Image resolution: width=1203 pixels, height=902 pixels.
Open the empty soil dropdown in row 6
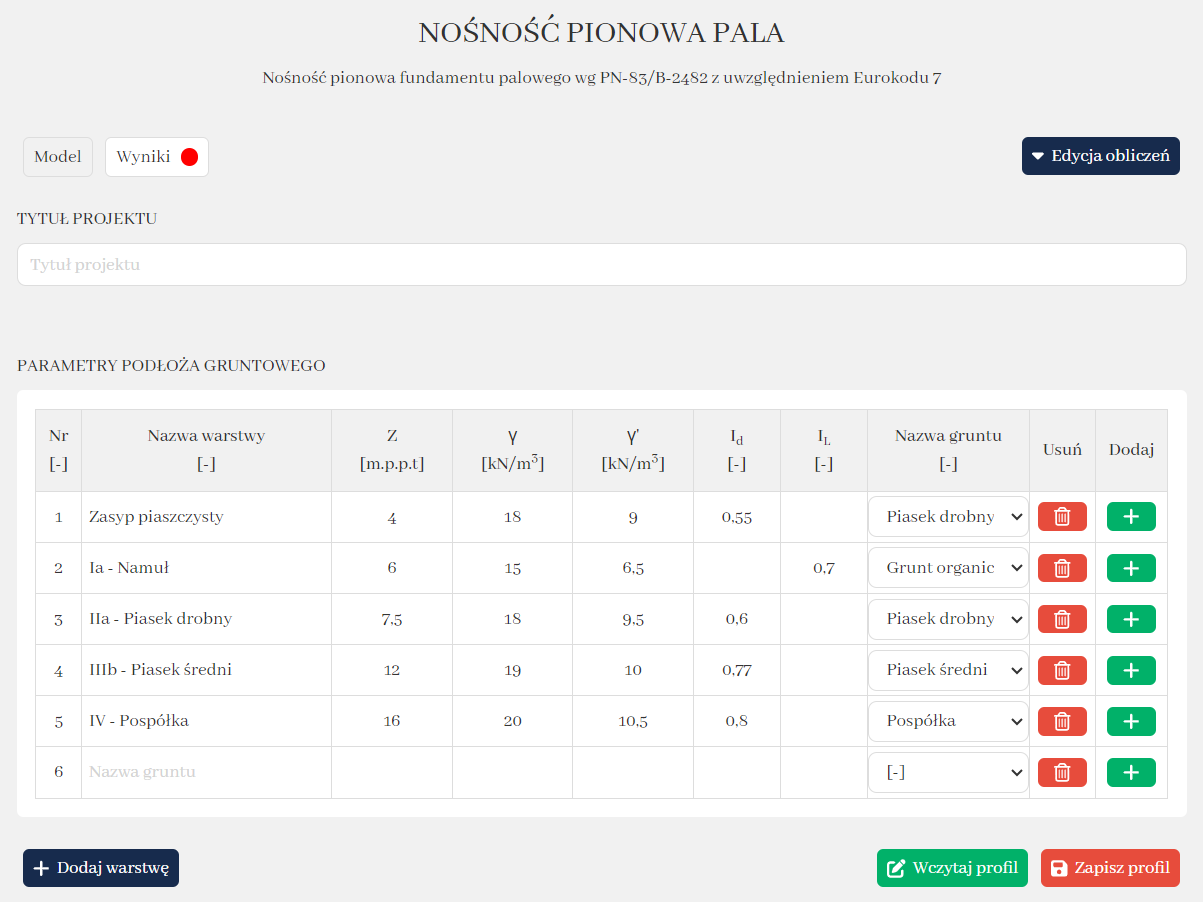[x=948, y=772]
